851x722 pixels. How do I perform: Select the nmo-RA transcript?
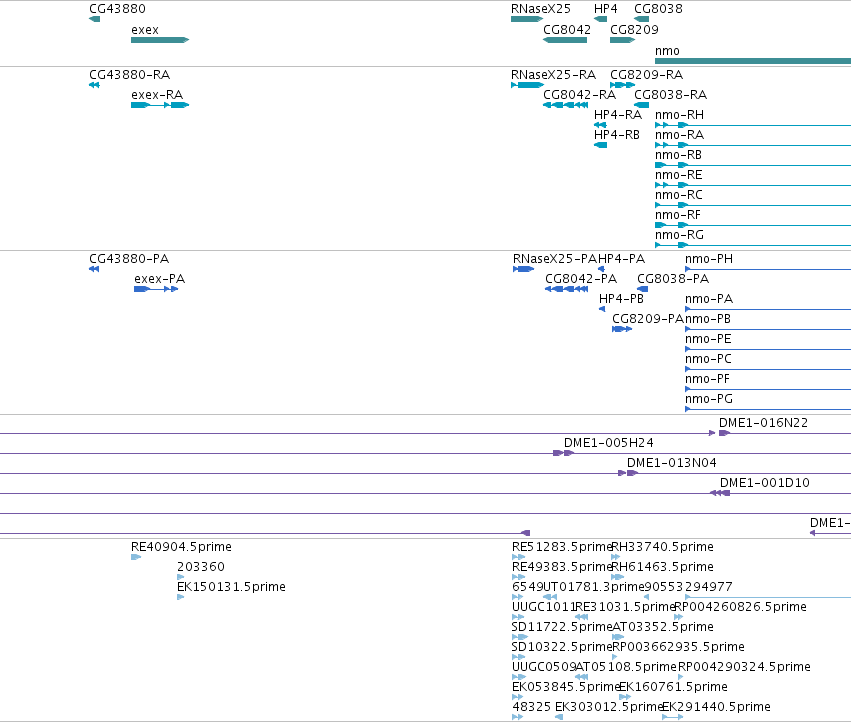753,145
